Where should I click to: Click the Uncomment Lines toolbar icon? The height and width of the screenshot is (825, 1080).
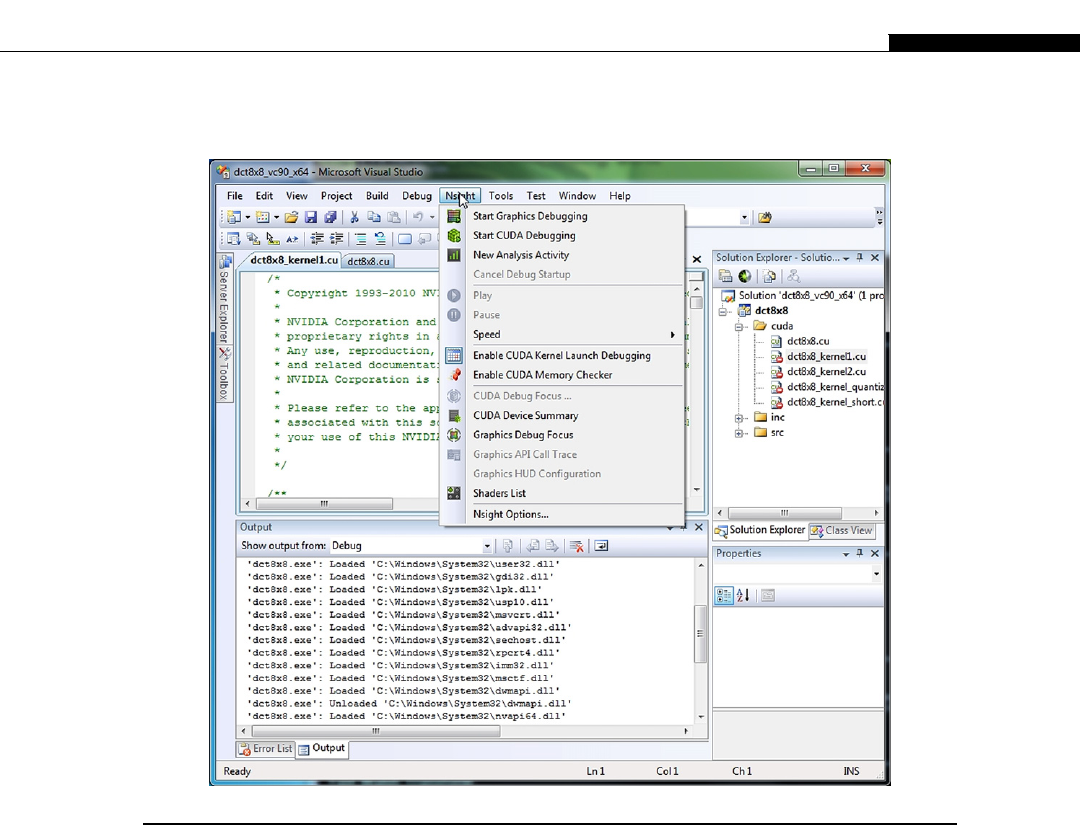click(x=380, y=239)
